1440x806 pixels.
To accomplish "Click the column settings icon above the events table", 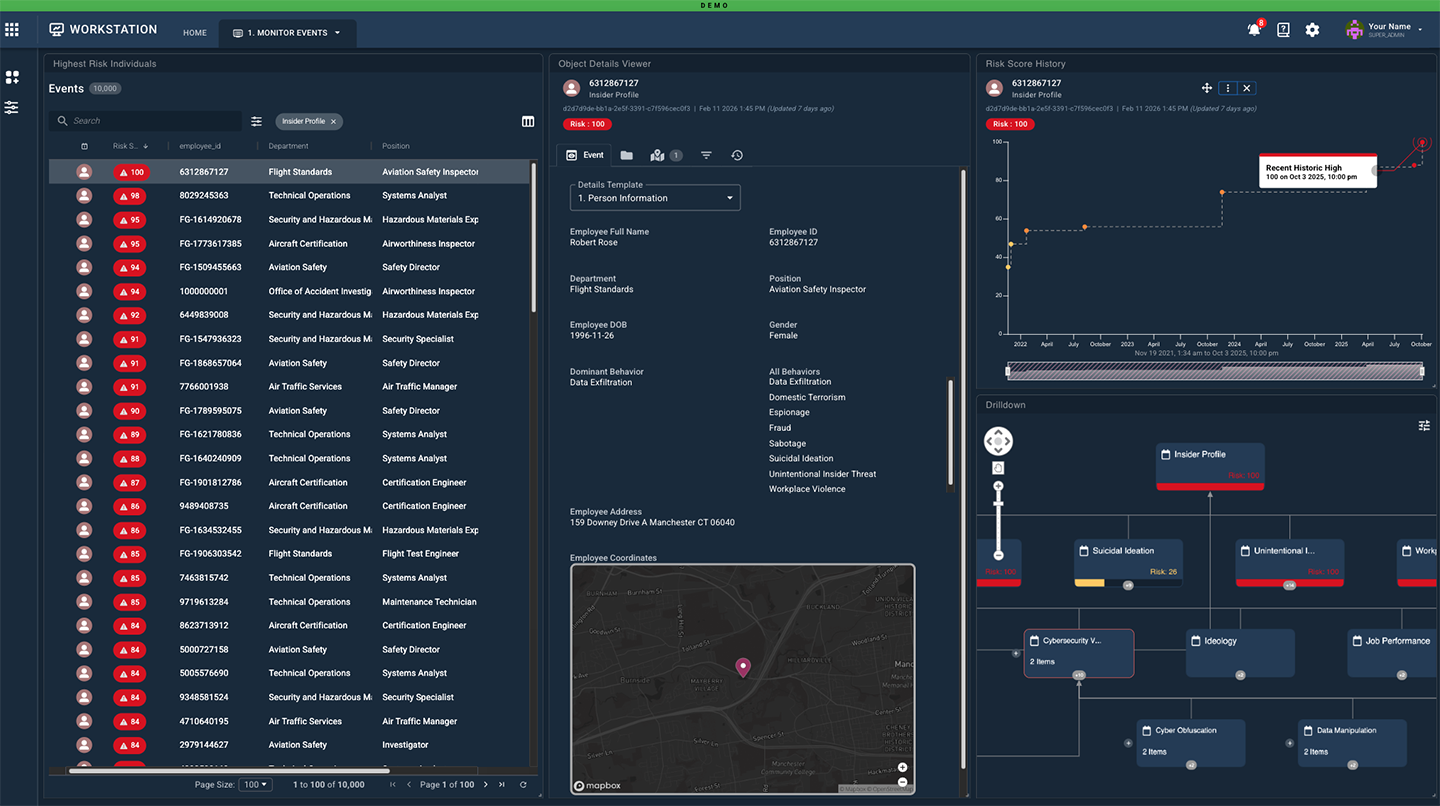I will tap(528, 121).
